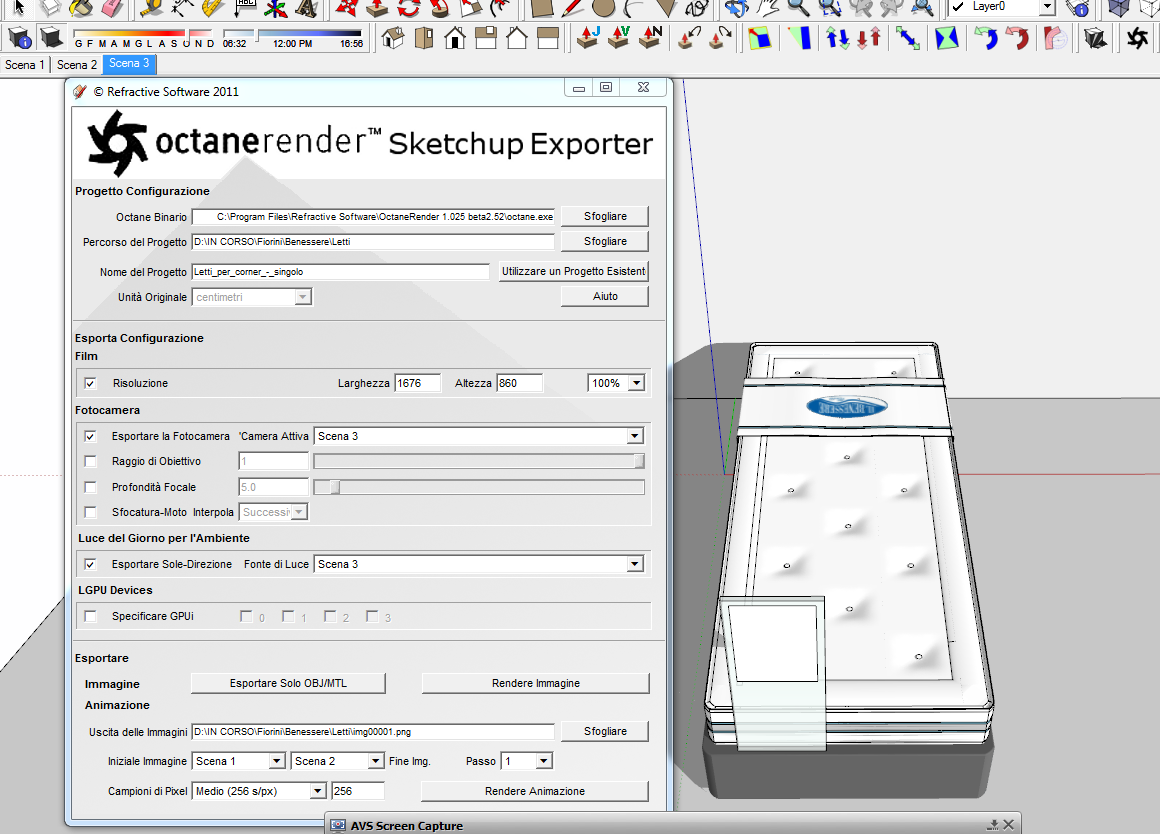This screenshot has width=1160, height=834.
Task: Click the black cube icon near Octane
Action: [x=1095, y=37]
